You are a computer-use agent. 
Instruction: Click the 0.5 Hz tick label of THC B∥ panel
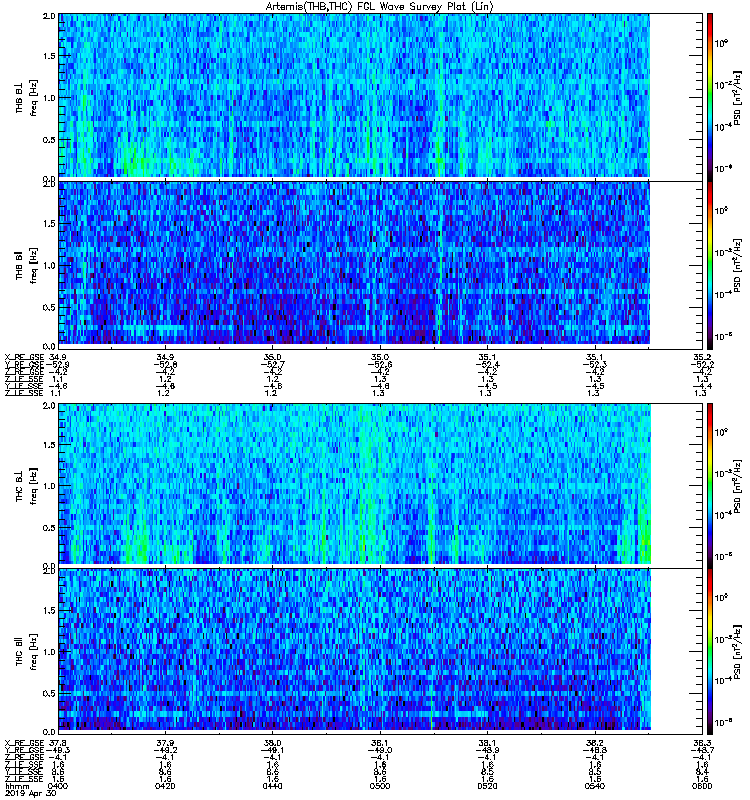pos(49,693)
